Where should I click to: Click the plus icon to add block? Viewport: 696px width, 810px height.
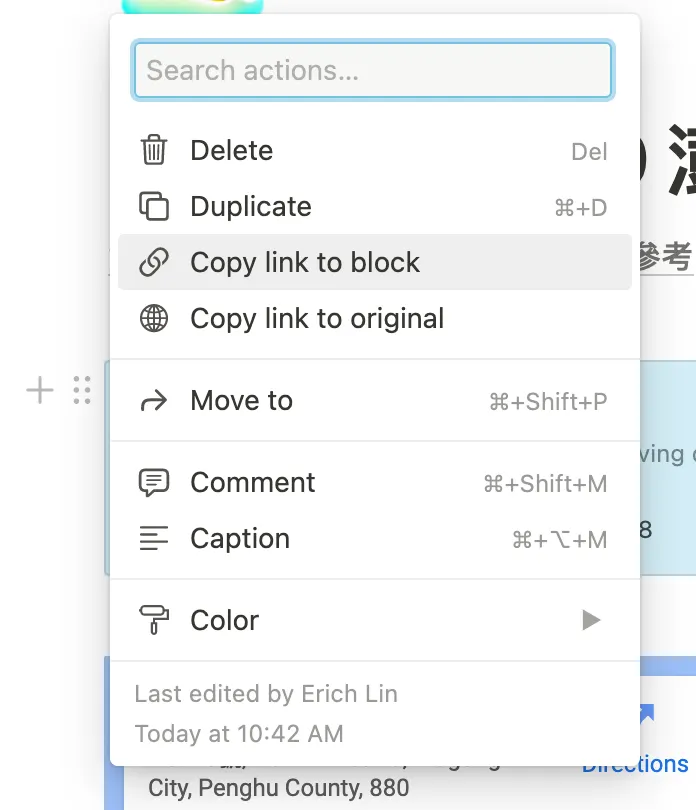pos(39,390)
